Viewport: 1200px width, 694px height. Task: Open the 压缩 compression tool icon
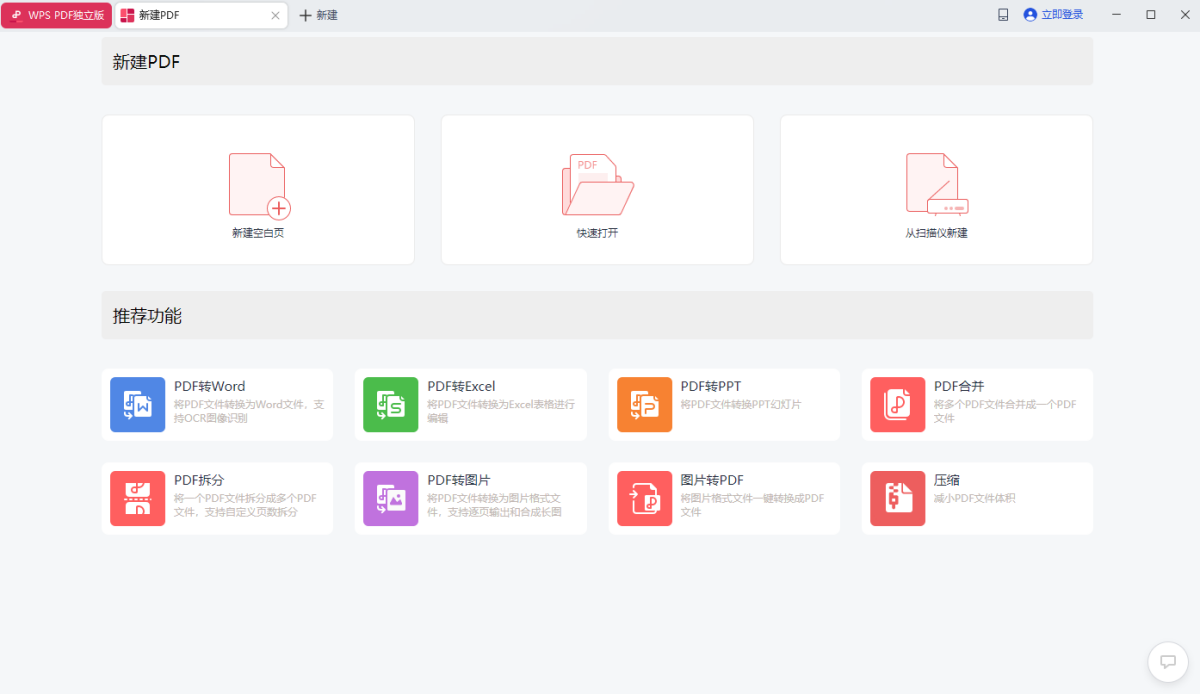pos(897,498)
